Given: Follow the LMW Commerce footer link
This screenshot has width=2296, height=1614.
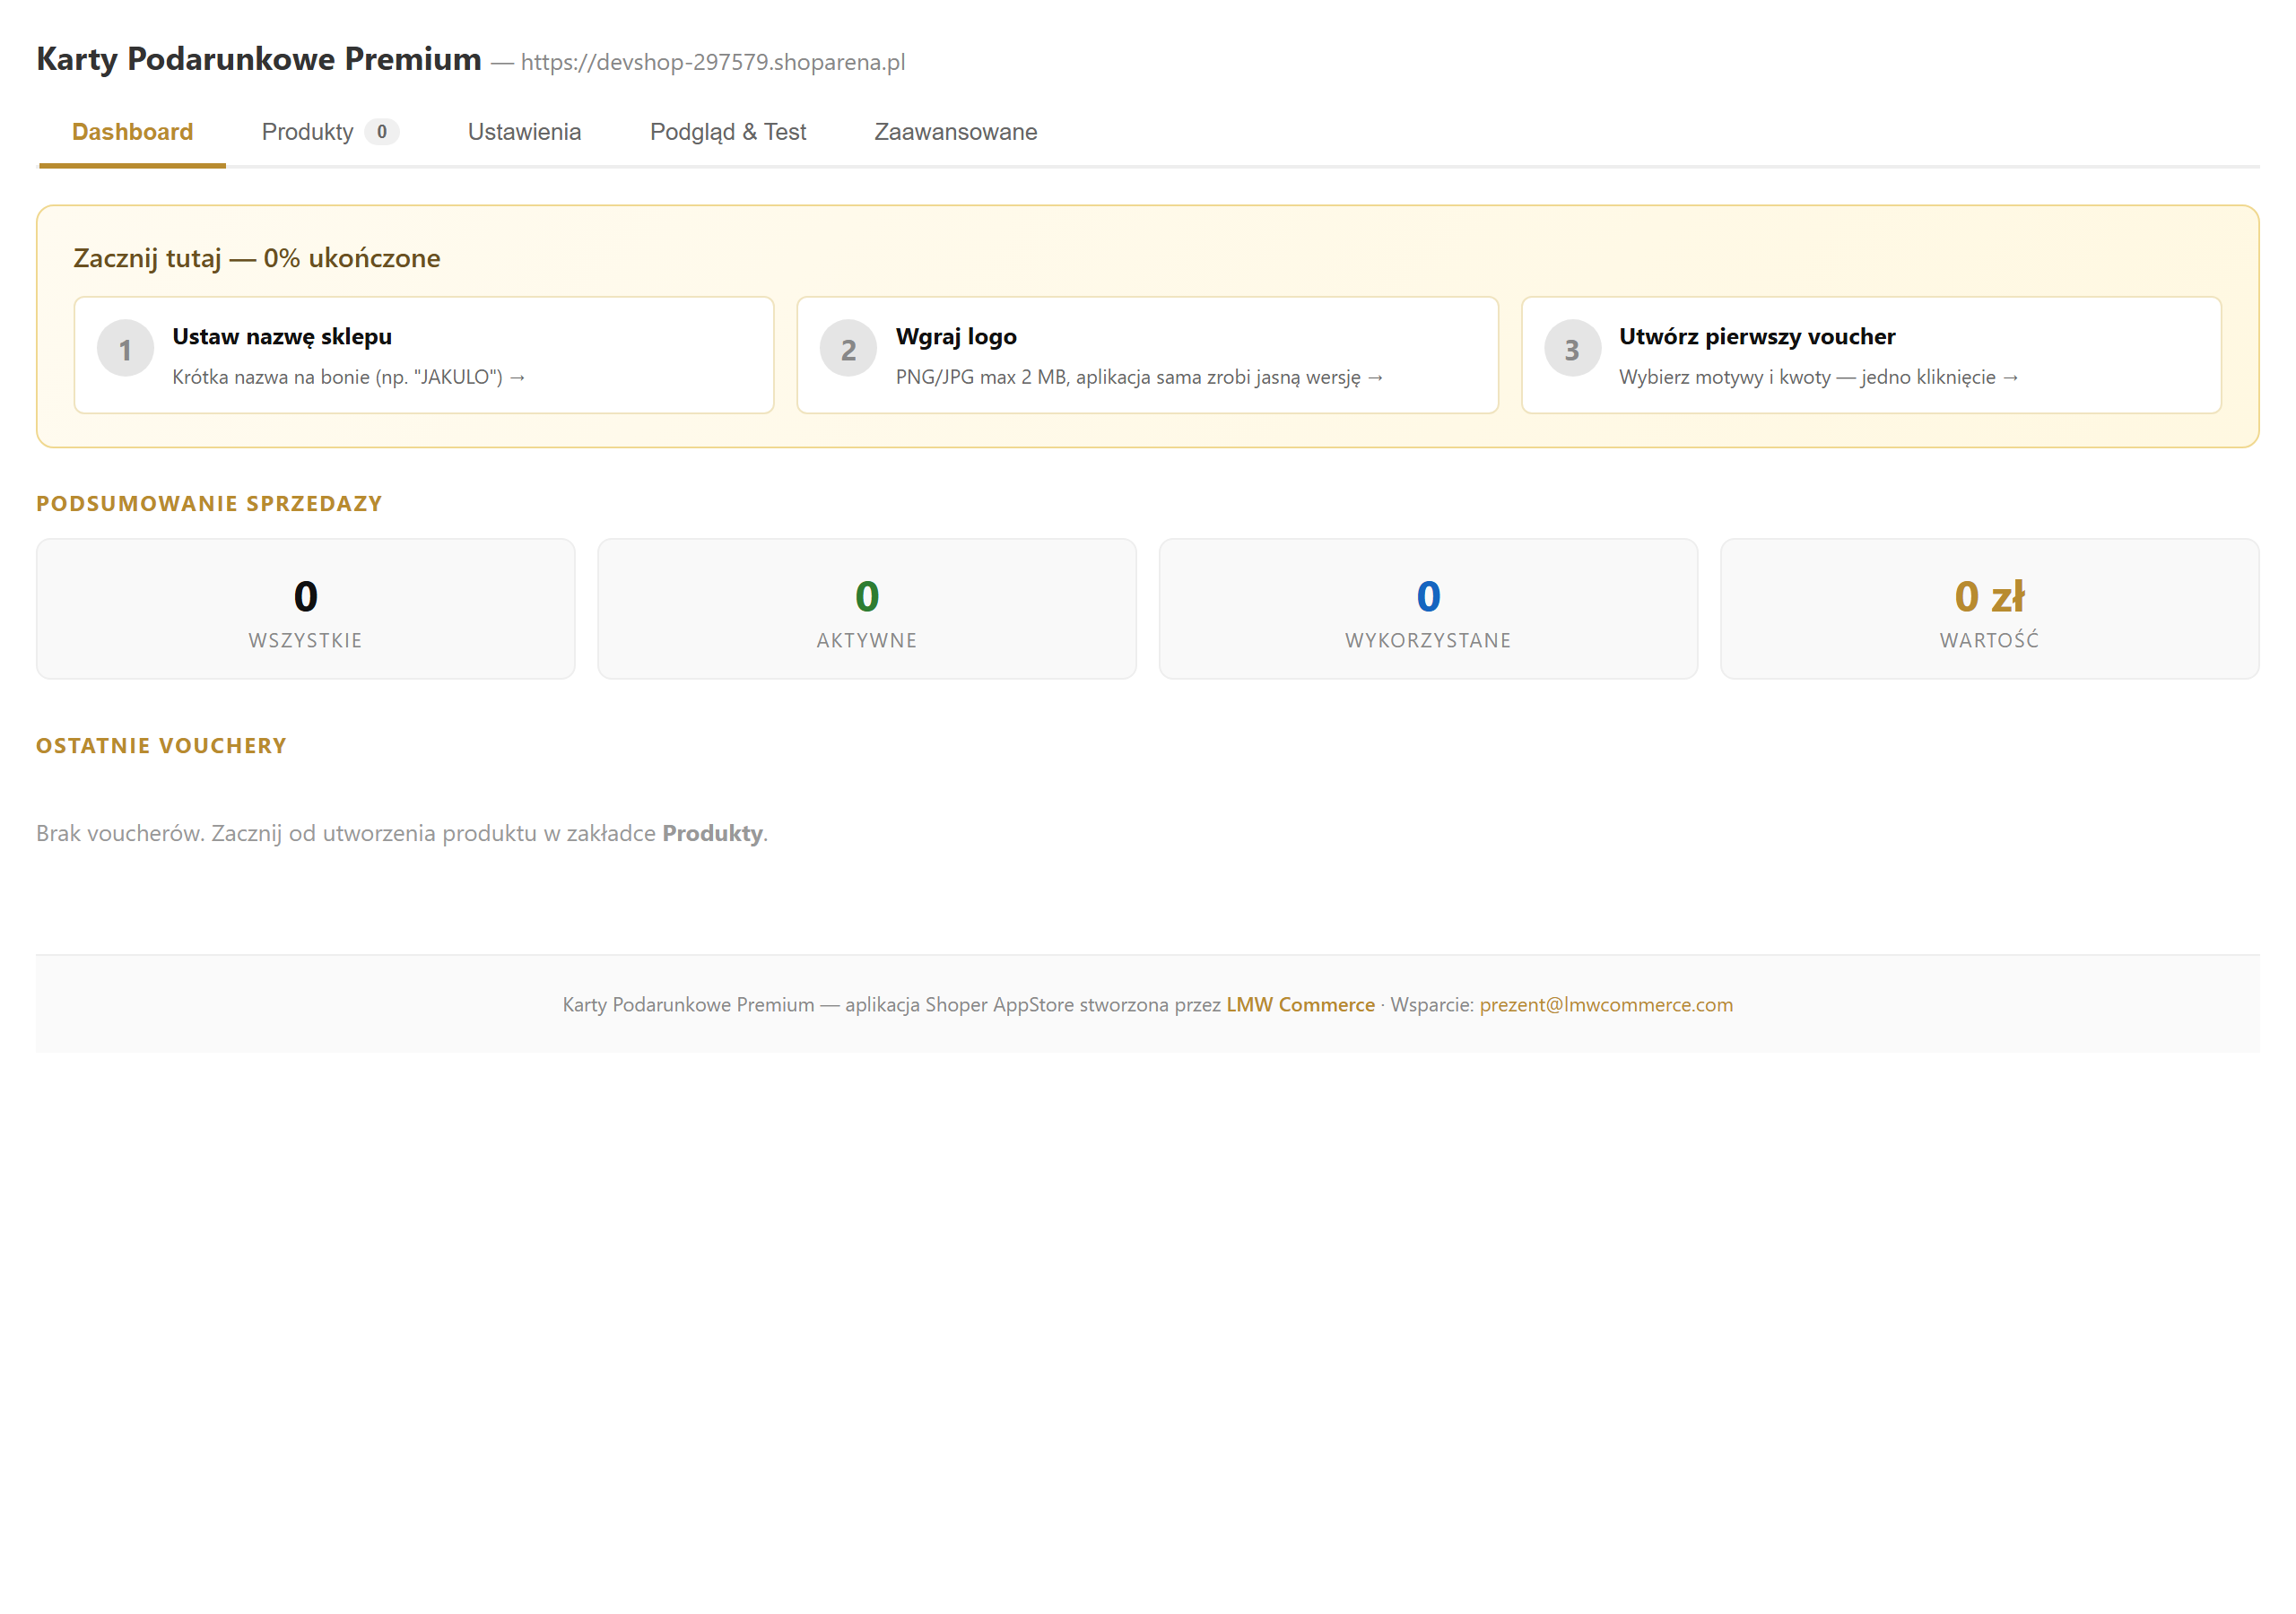Looking at the screenshot, I should tap(1301, 1005).
